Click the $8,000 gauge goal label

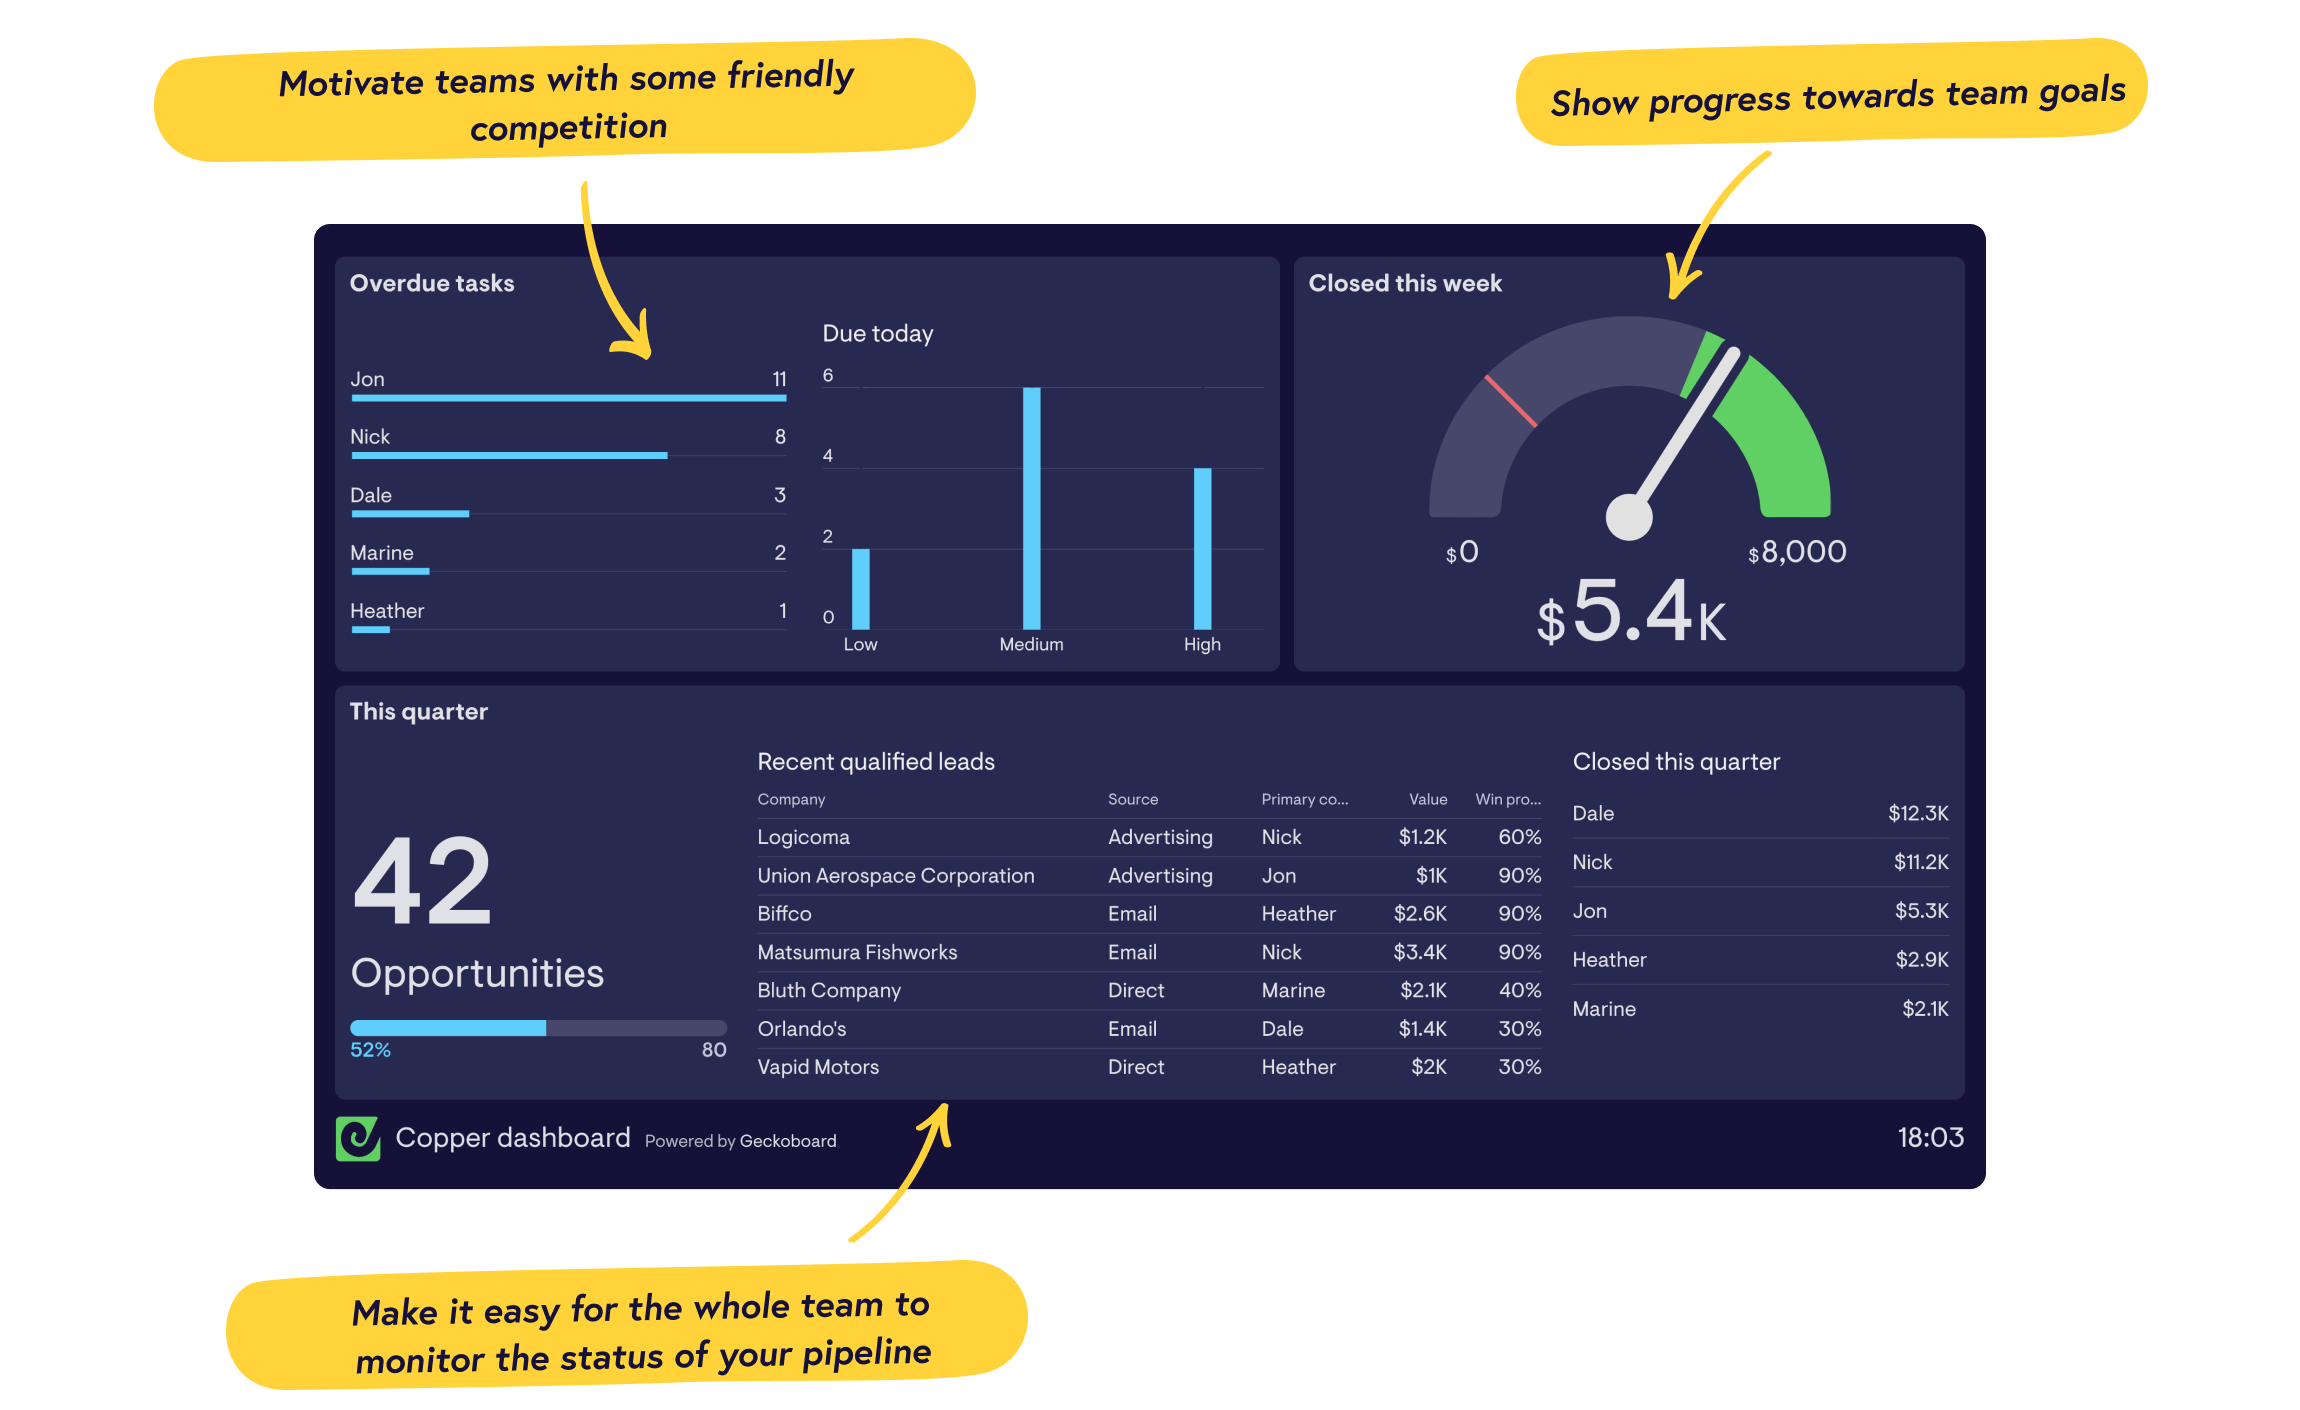(x=1797, y=551)
